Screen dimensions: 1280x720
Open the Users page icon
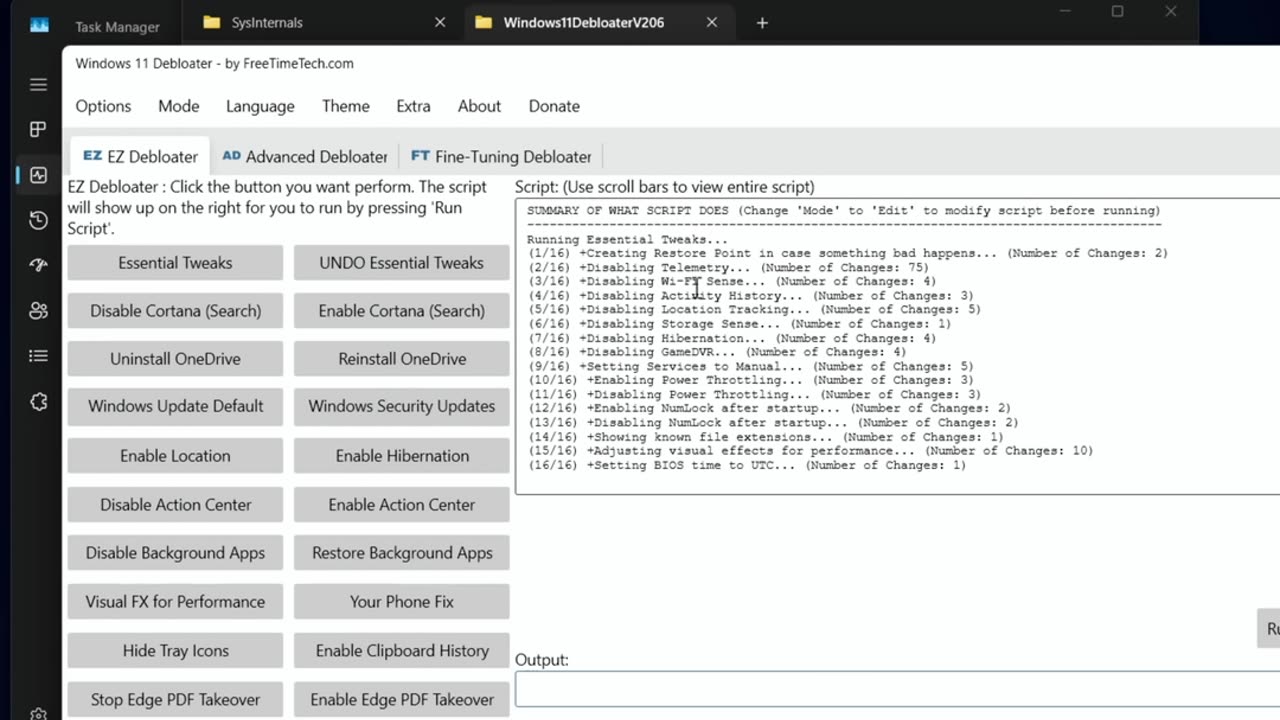pos(38,310)
